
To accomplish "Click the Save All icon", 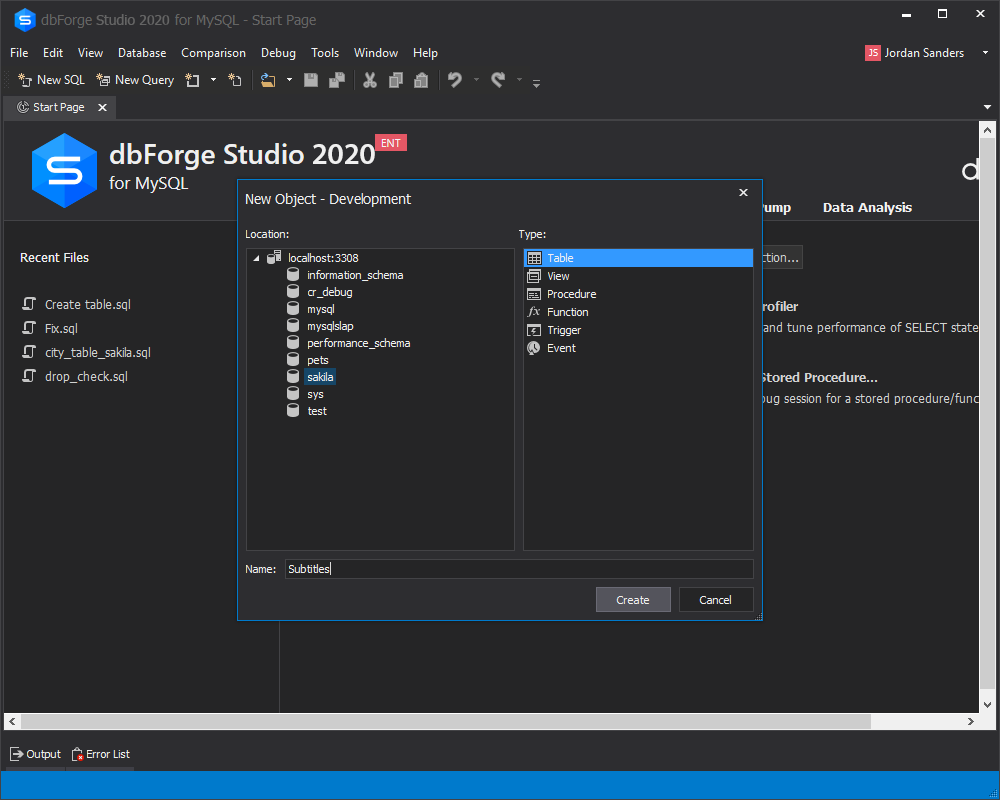I will point(337,80).
